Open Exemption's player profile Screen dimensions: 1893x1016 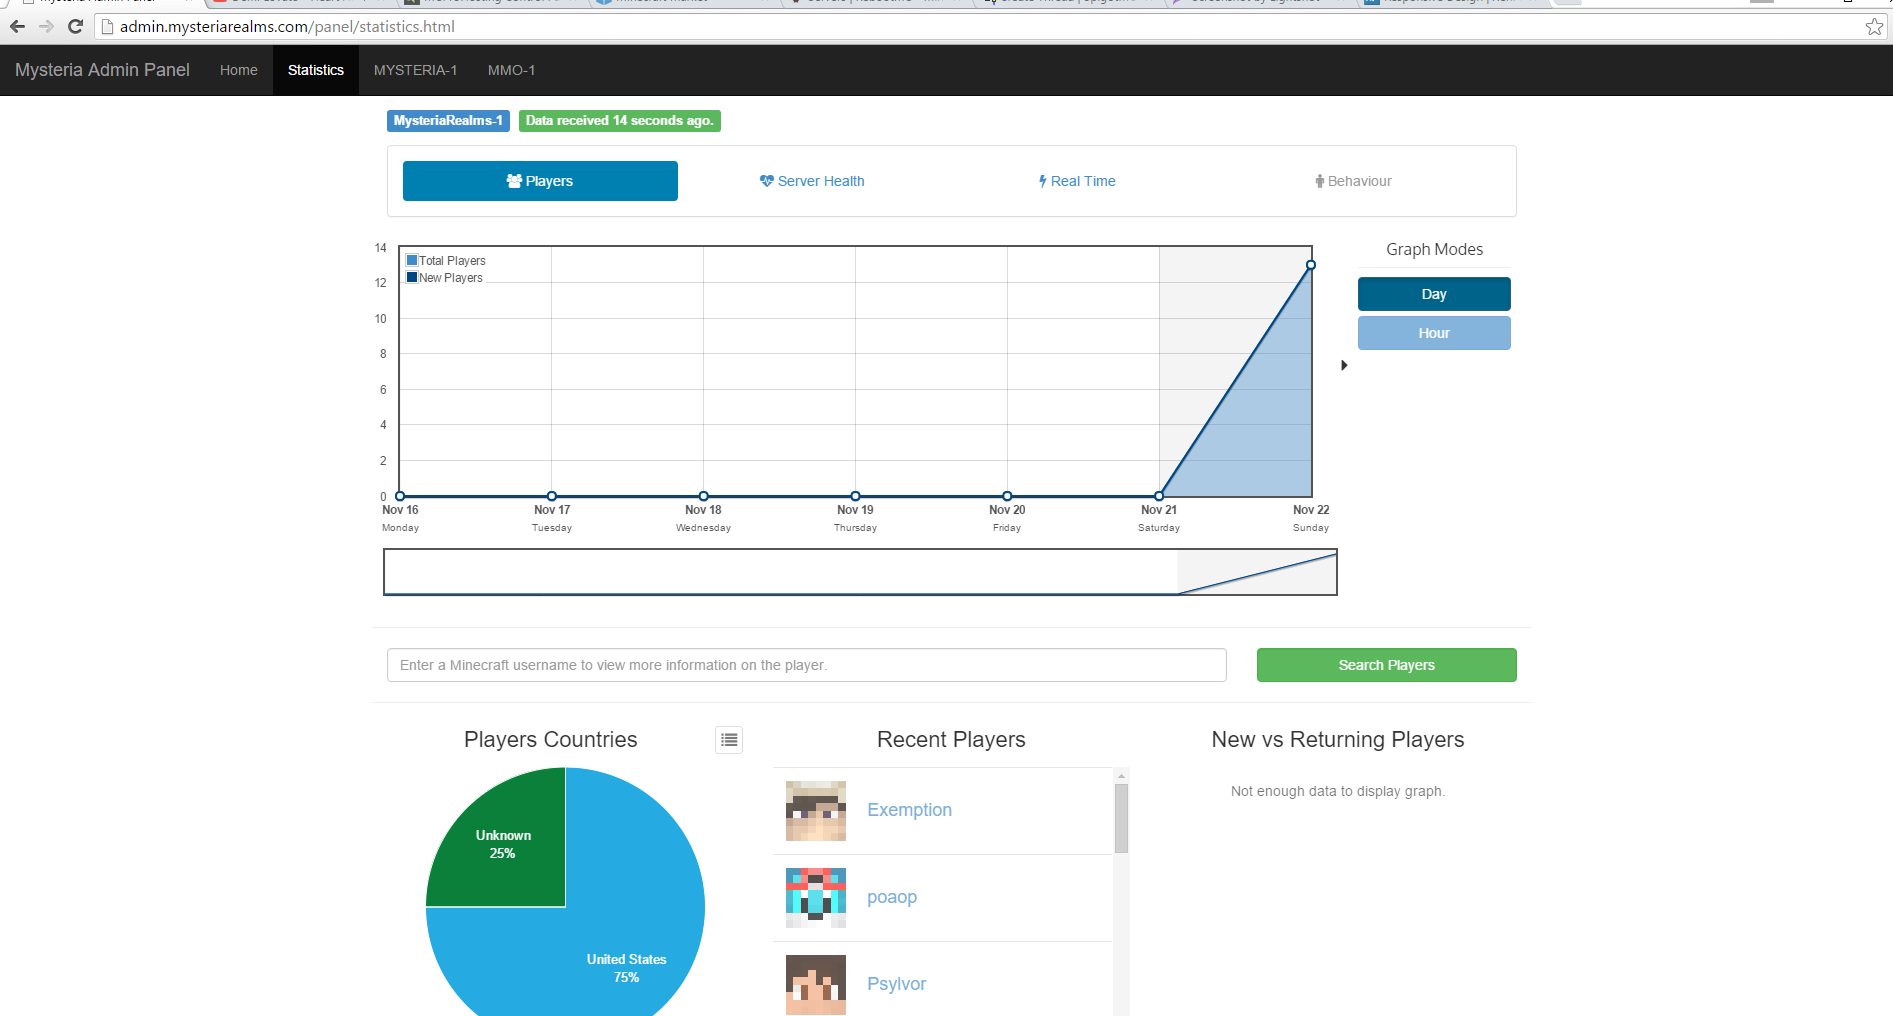908,810
